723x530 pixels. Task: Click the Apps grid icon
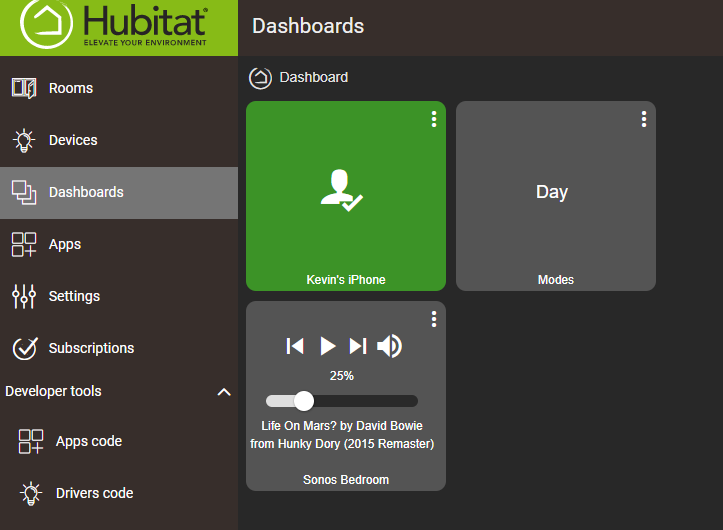pyautogui.click(x=24, y=244)
